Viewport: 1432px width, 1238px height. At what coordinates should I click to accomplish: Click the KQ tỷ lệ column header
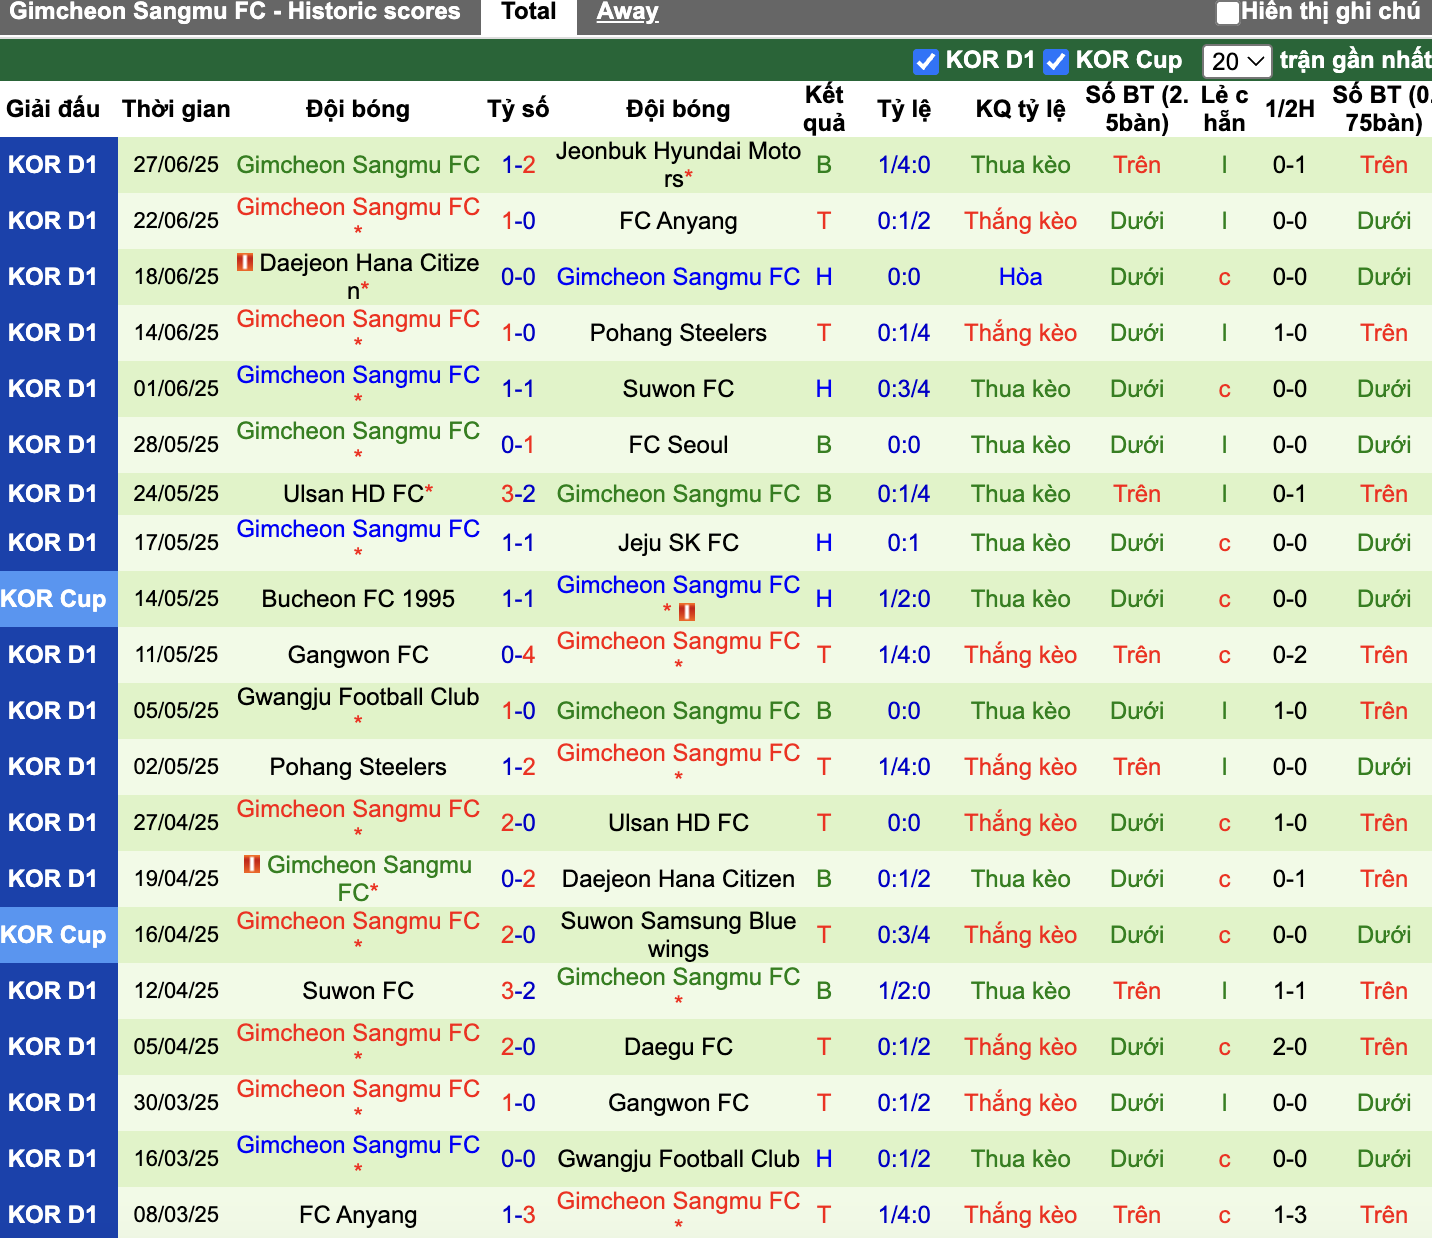pos(1020,109)
